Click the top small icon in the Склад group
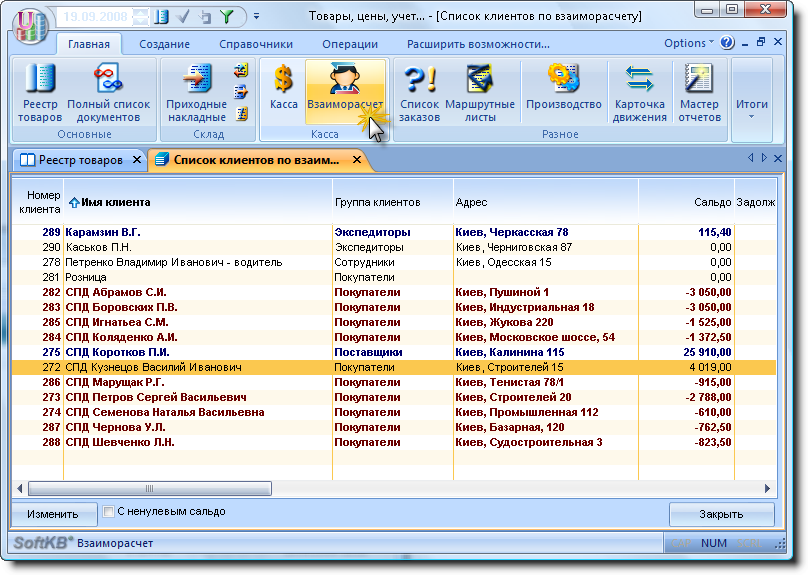This screenshot has height=575, width=808. (241, 70)
